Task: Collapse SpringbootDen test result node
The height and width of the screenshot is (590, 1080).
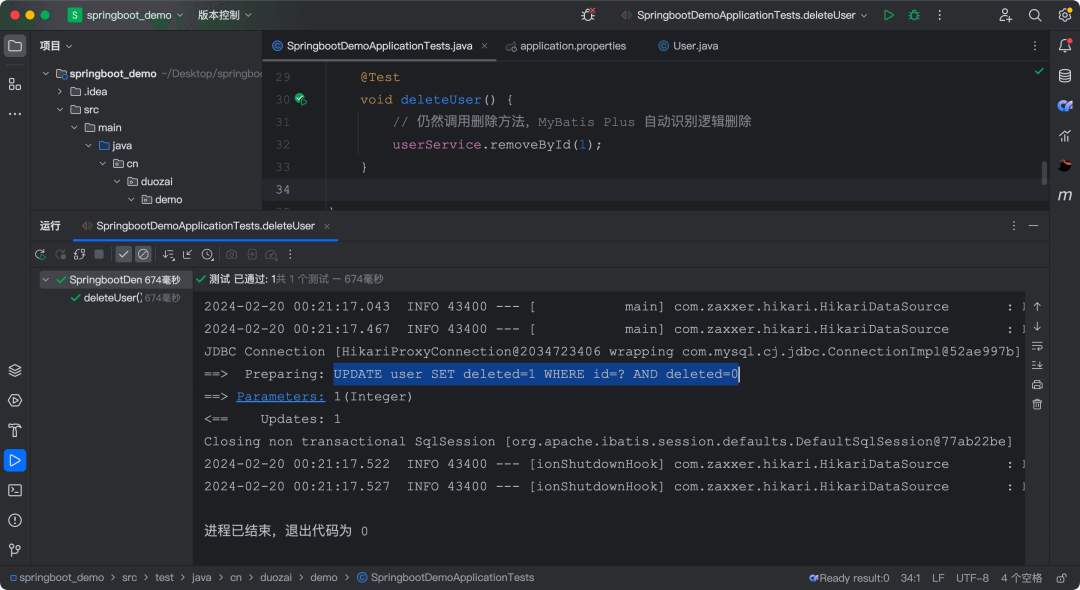Action: [x=45, y=280]
